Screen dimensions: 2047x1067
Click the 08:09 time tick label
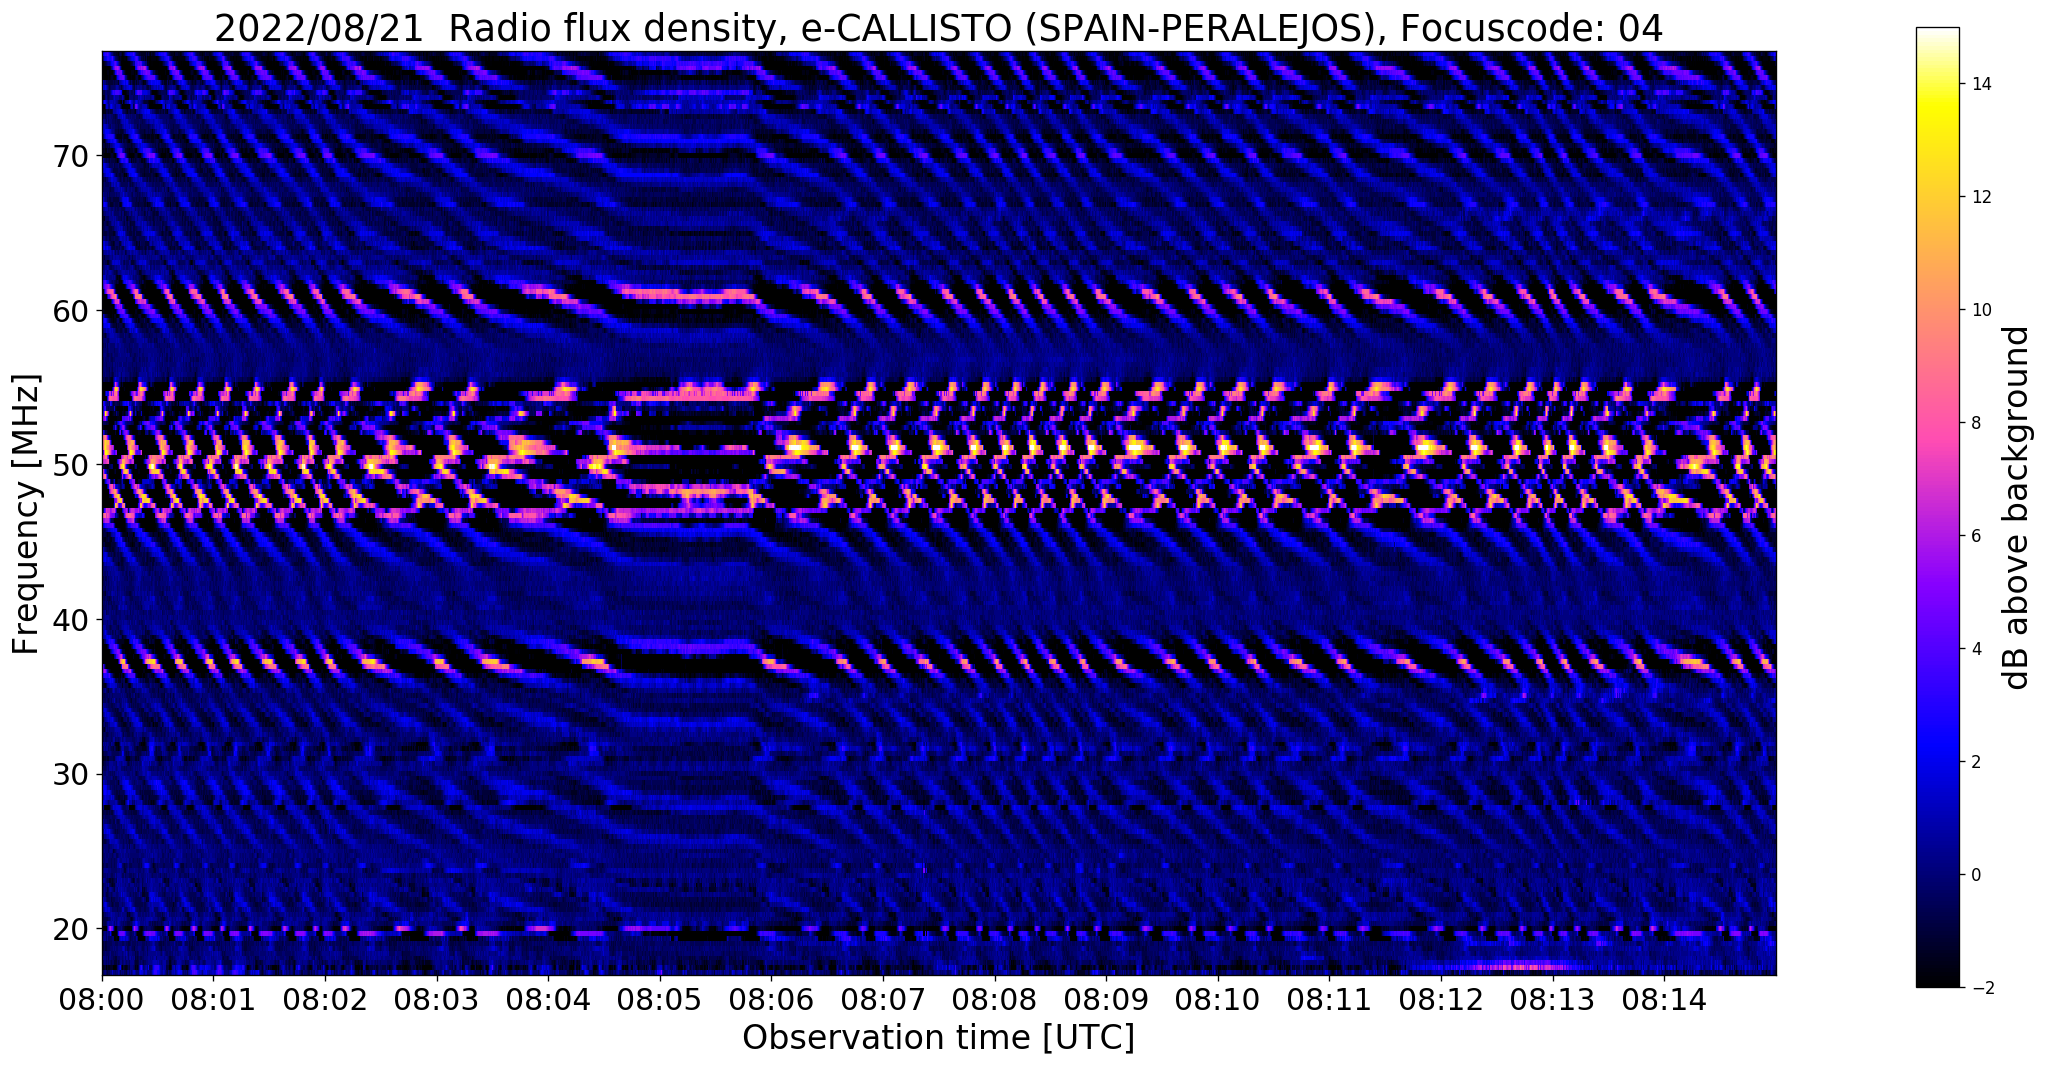[x=1106, y=999]
